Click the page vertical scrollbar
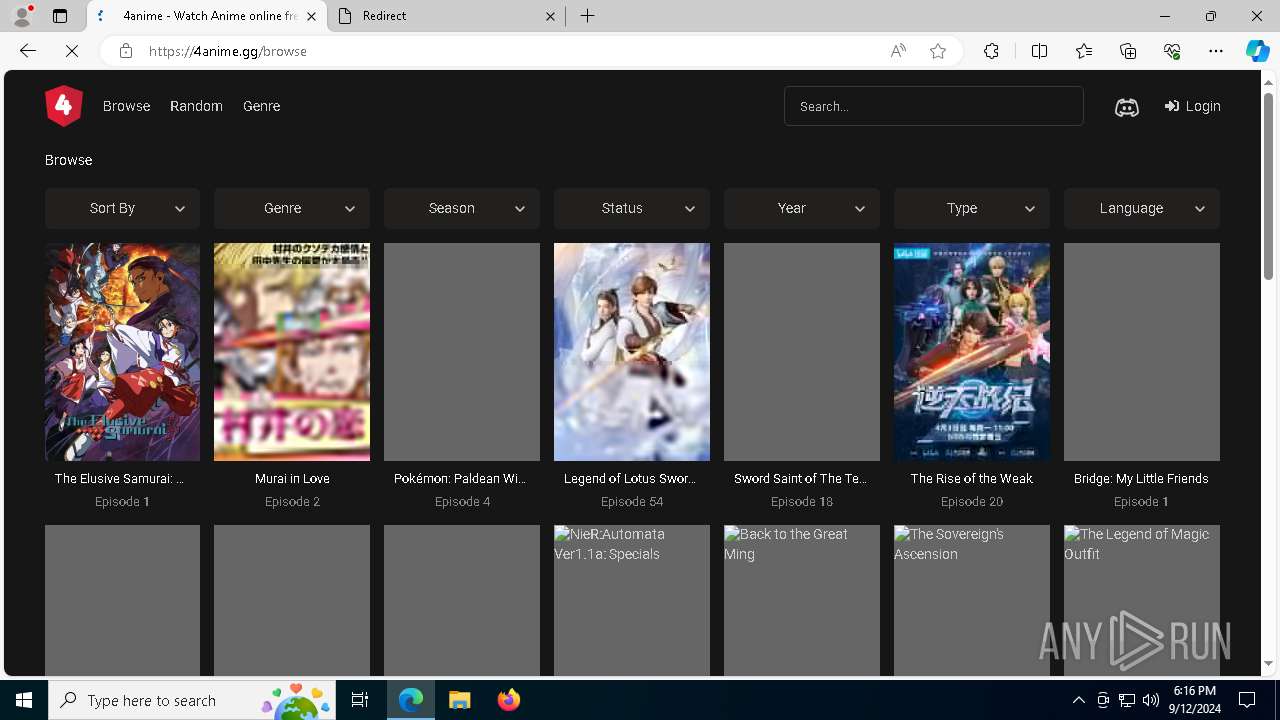The width and height of the screenshot is (1280, 720). pyautogui.click(x=1269, y=188)
